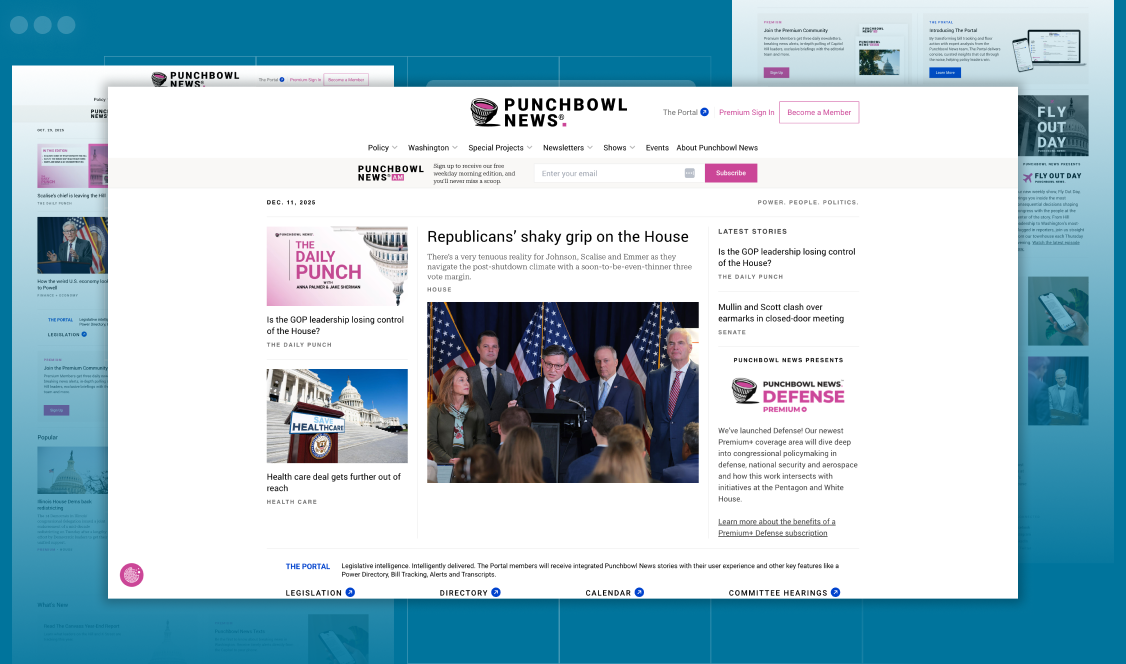Open the Republicans' shaky grip headline
Image resolution: width=1126 pixels, height=664 pixels.
click(558, 237)
